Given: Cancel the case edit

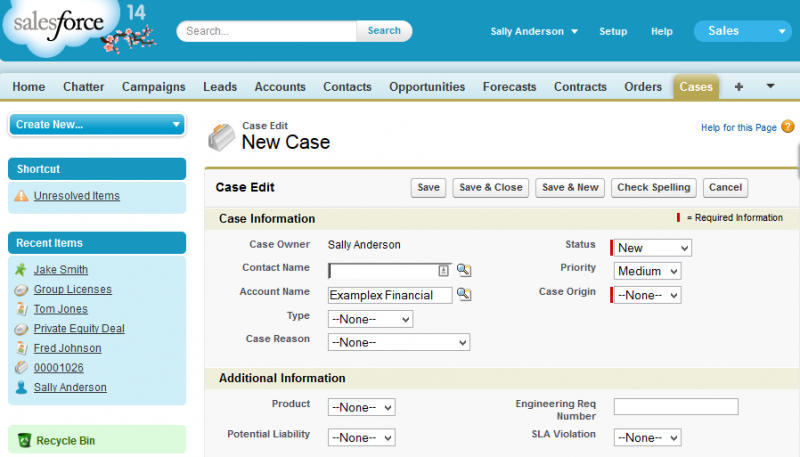Looking at the screenshot, I should coord(726,187).
